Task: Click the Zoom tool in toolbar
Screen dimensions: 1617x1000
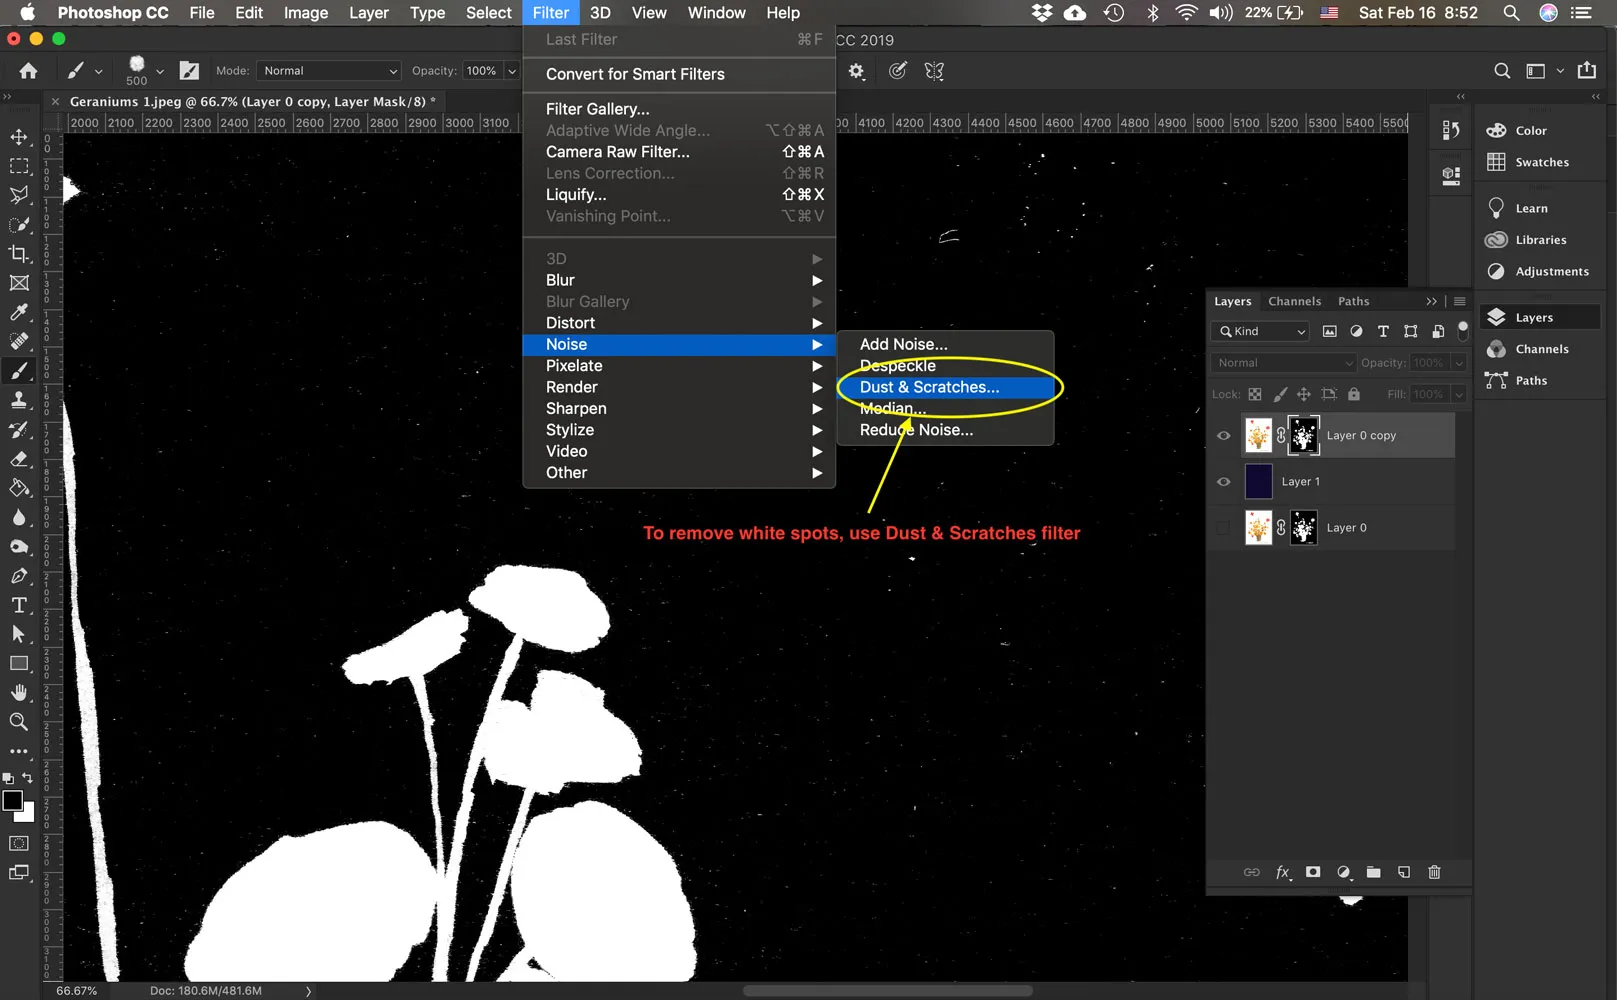Action: [19, 722]
